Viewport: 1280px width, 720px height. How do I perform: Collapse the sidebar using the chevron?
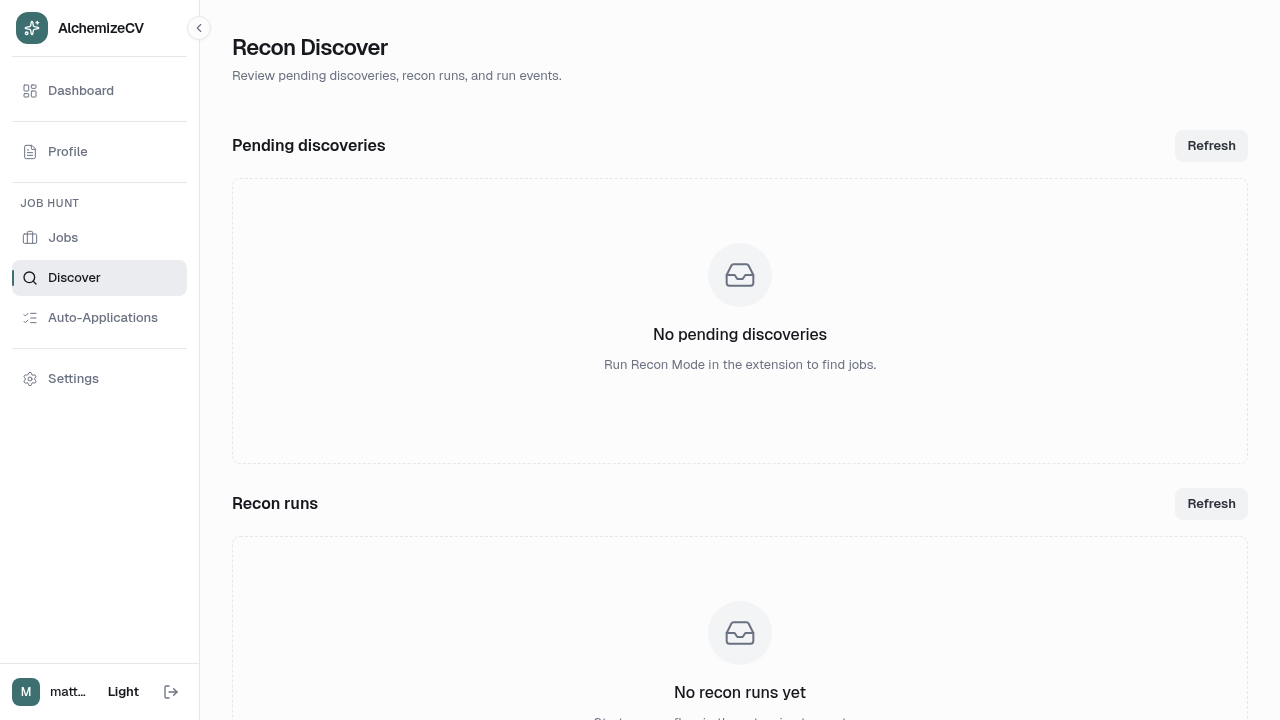199,28
